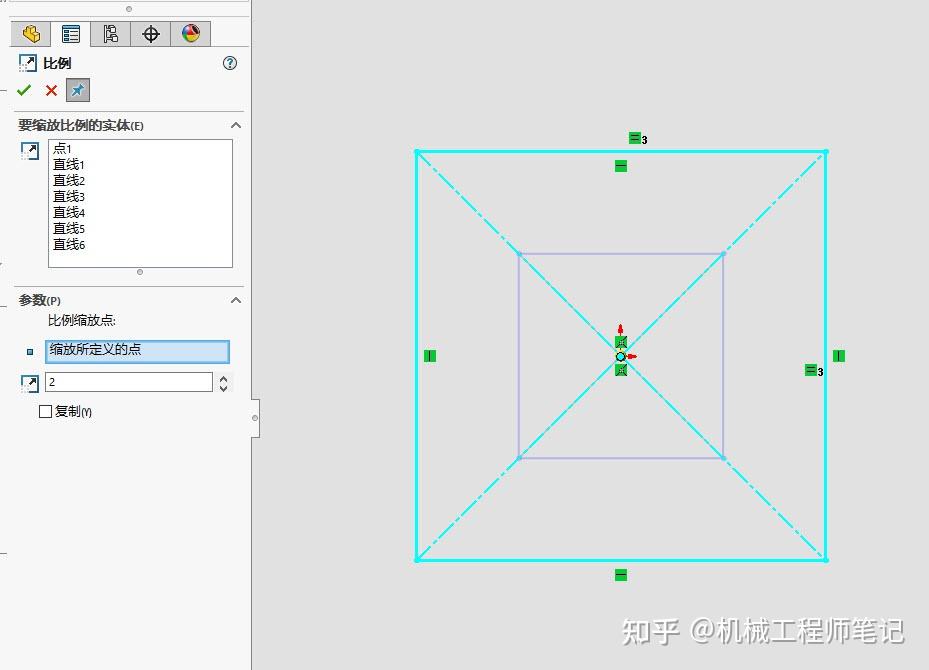Open the ConfigurationManager tab
Viewport: 929px width, 670px height.
(110, 34)
